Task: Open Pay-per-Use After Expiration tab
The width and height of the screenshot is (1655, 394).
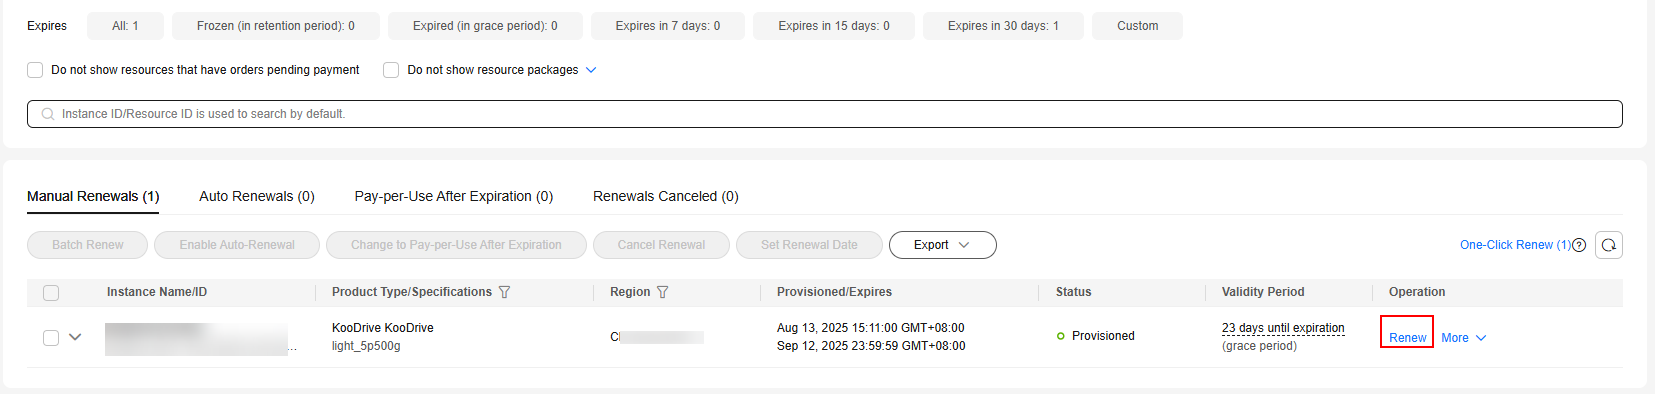Action: pyautogui.click(x=454, y=196)
